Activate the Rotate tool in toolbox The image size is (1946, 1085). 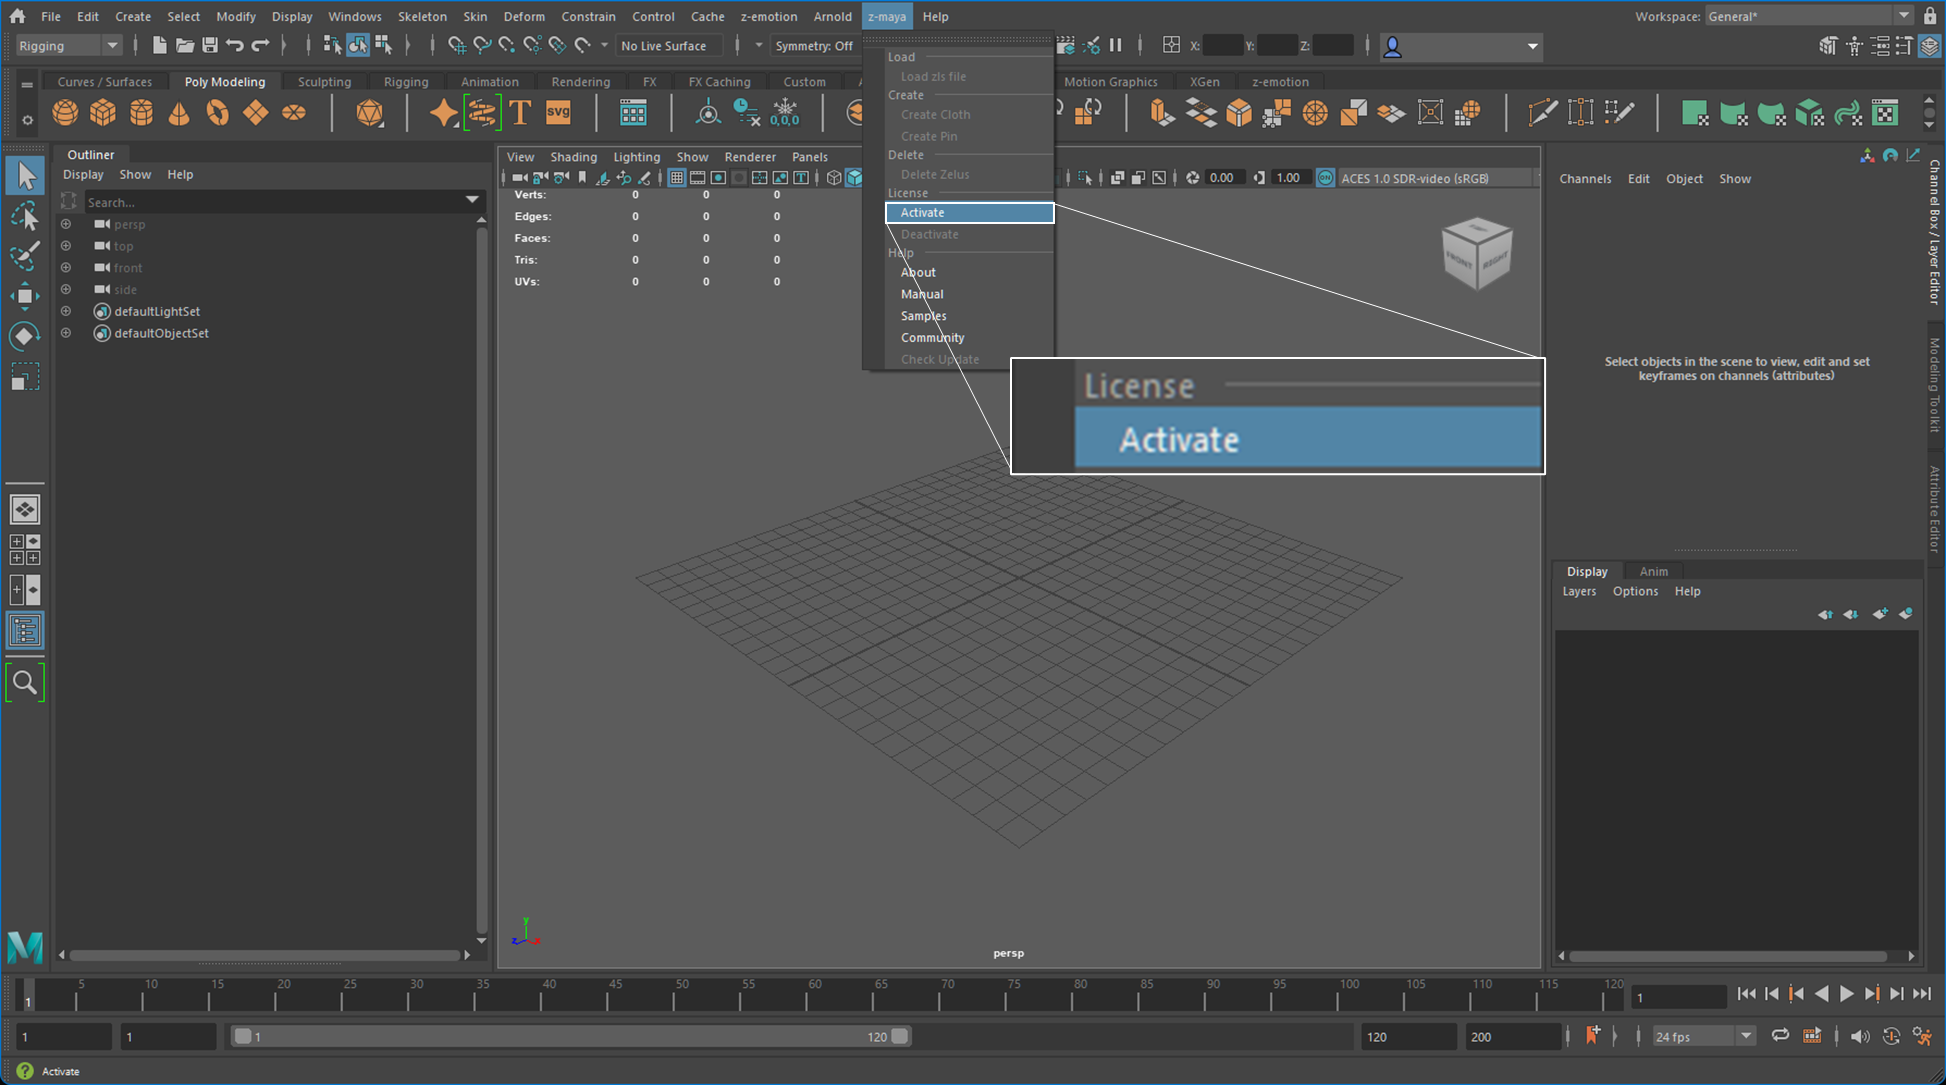click(25, 336)
